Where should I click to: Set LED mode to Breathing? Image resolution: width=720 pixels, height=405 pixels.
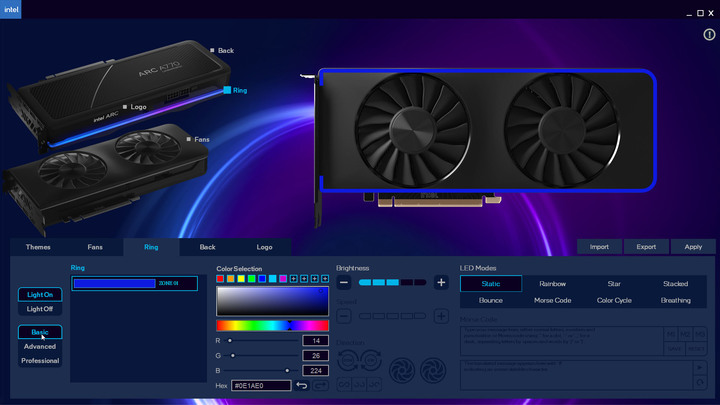coord(675,300)
